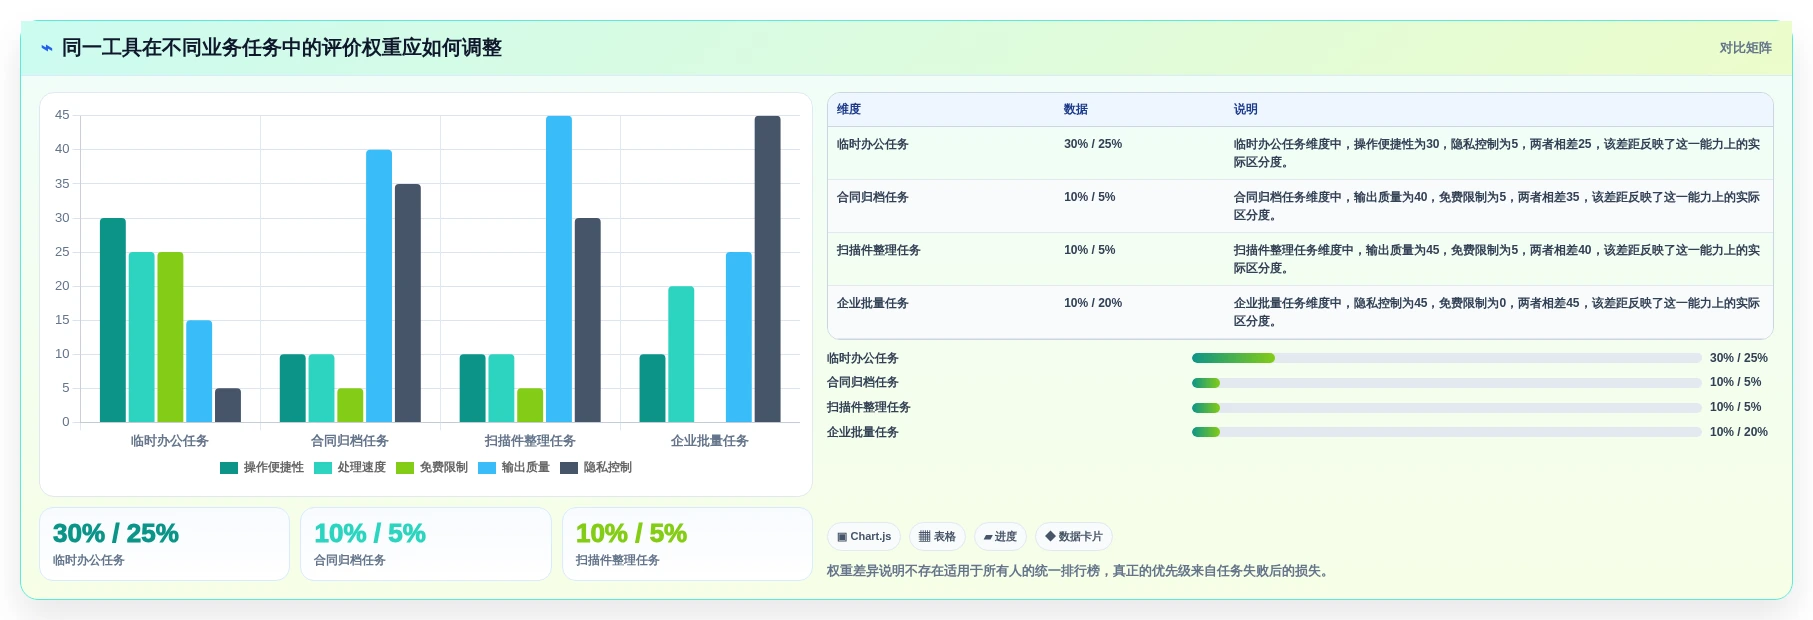
Task: Click the 扫描件整理任务 x-axis label
Action: point(530,441)
